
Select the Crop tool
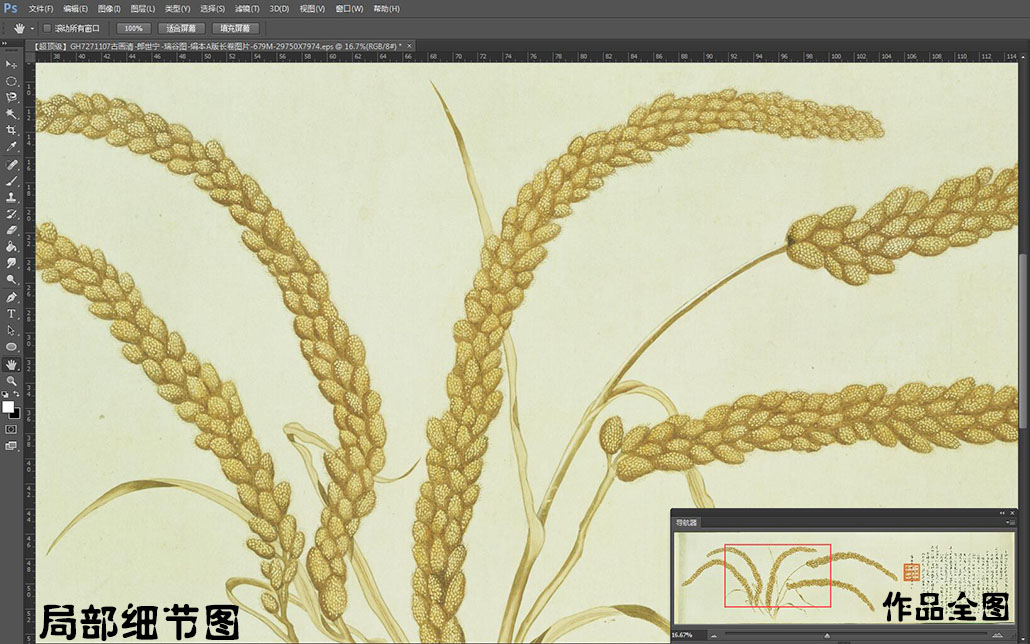tap(11, 130)
